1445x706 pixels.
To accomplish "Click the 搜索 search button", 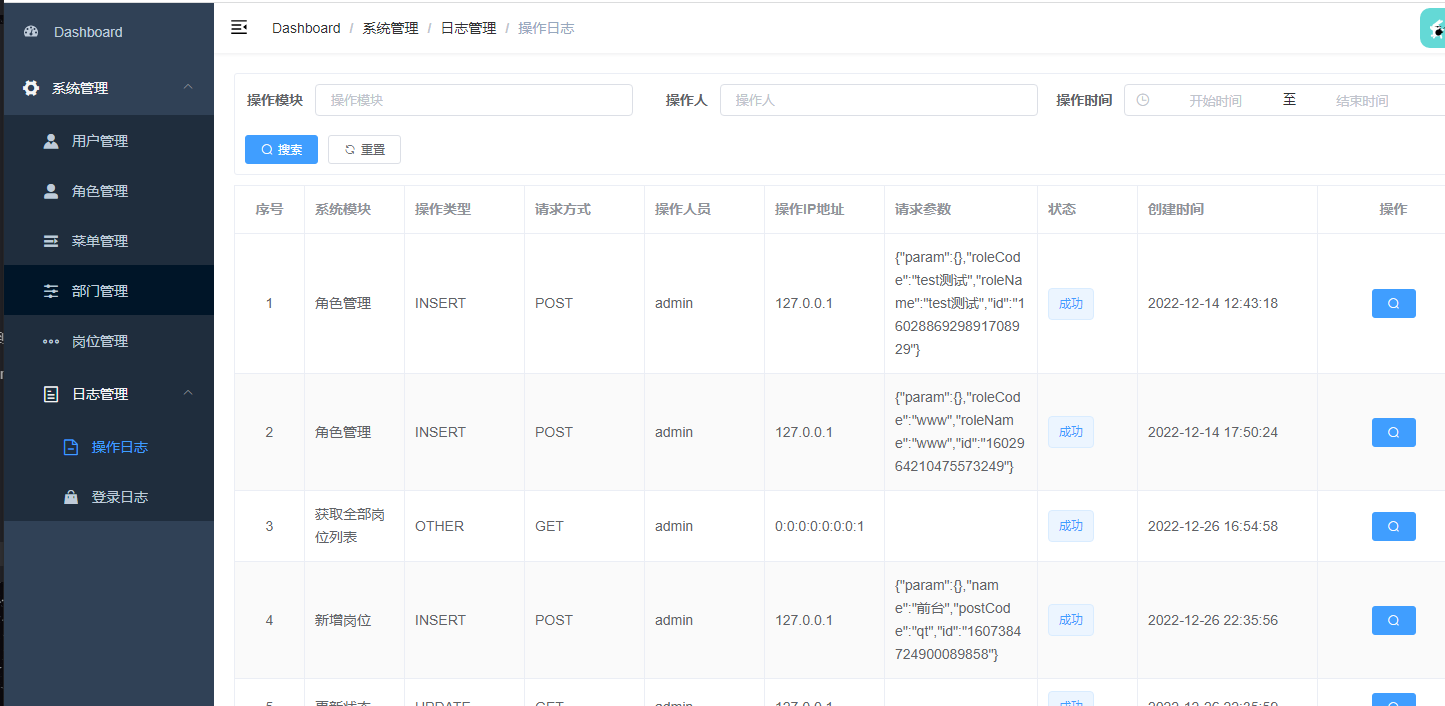I will tap(281, 149).
